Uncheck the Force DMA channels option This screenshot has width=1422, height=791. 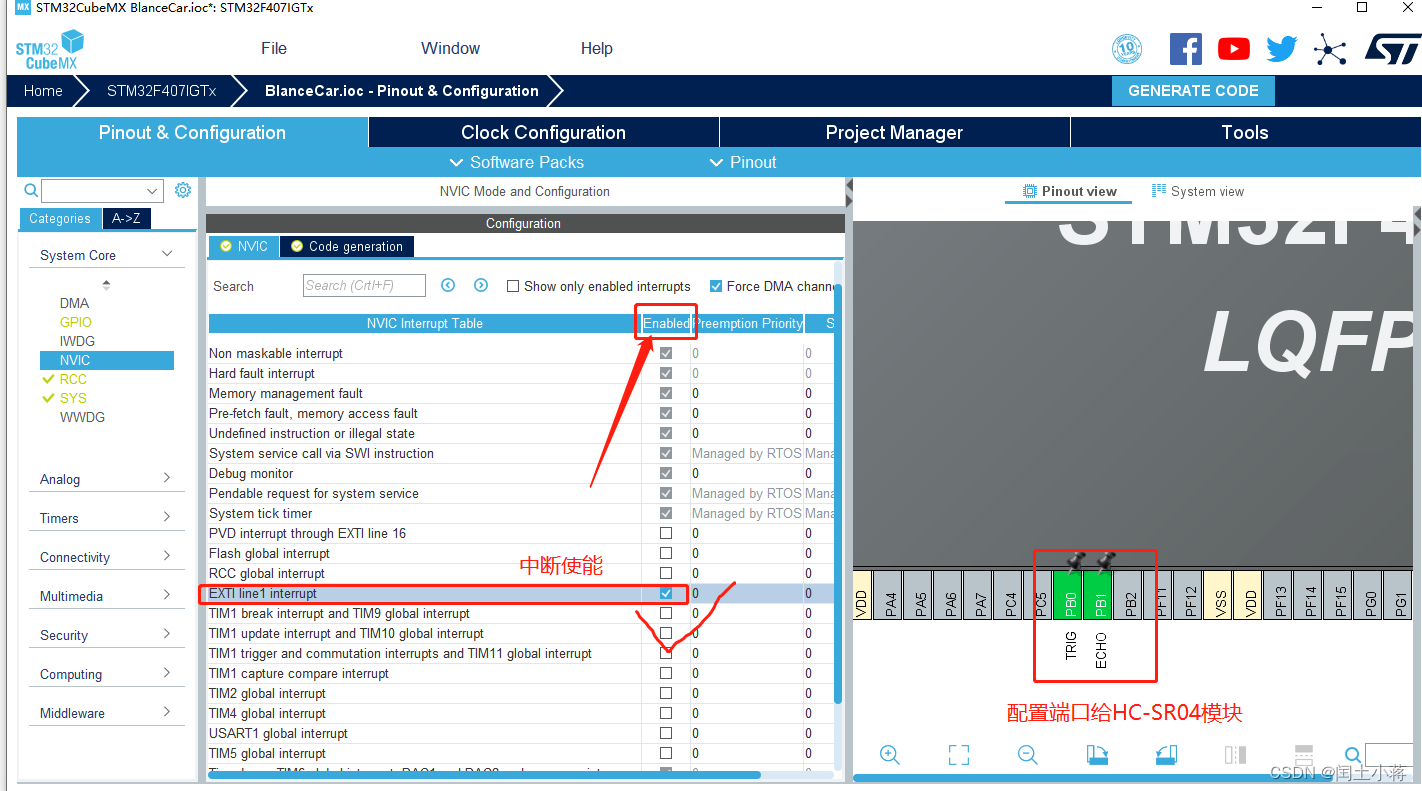(716, 286)
